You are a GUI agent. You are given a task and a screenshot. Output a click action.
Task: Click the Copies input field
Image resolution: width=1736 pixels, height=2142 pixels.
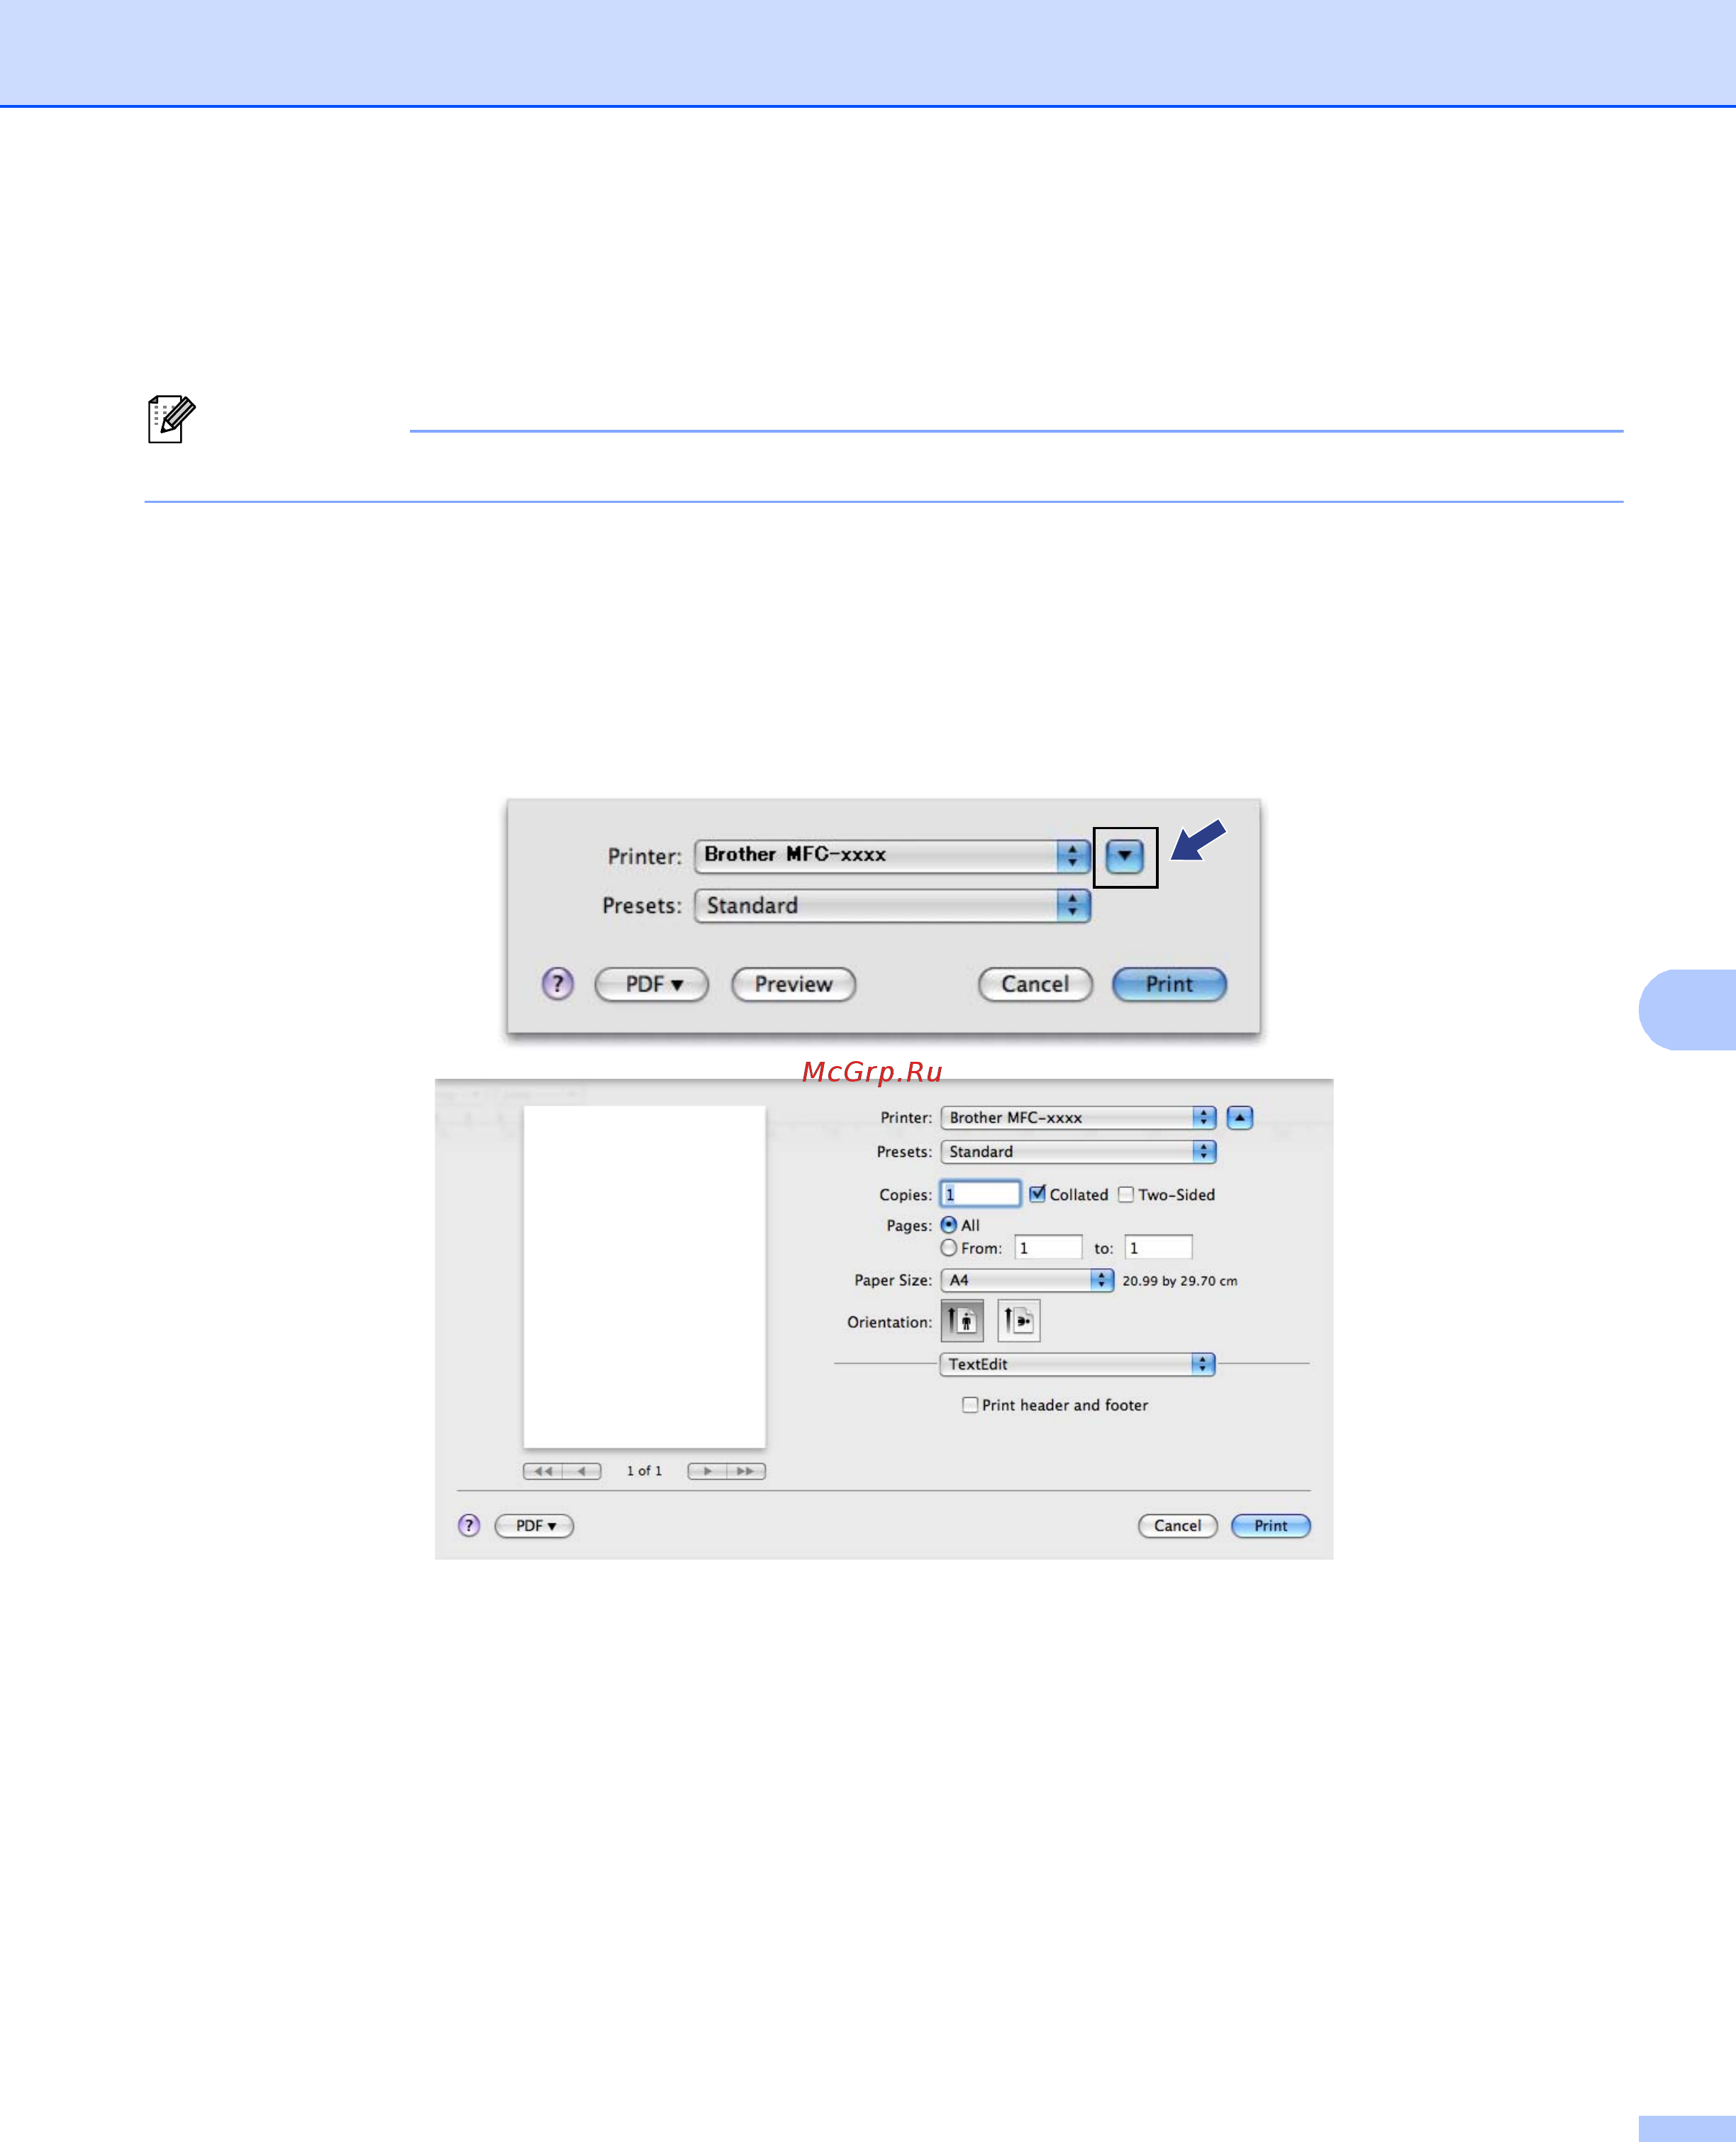(x=980, y=1194)
